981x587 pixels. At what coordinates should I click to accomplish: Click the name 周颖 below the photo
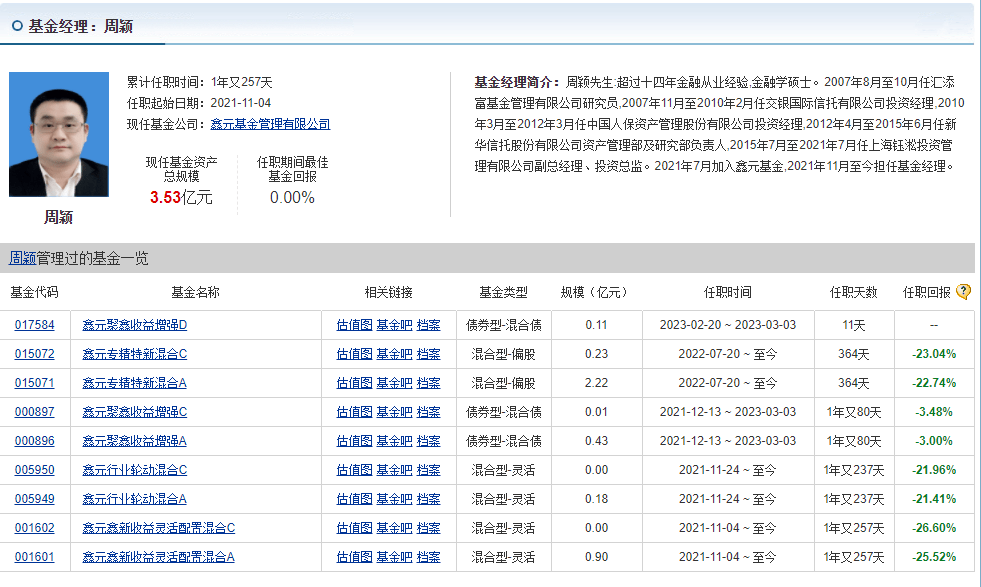(58, 217)
